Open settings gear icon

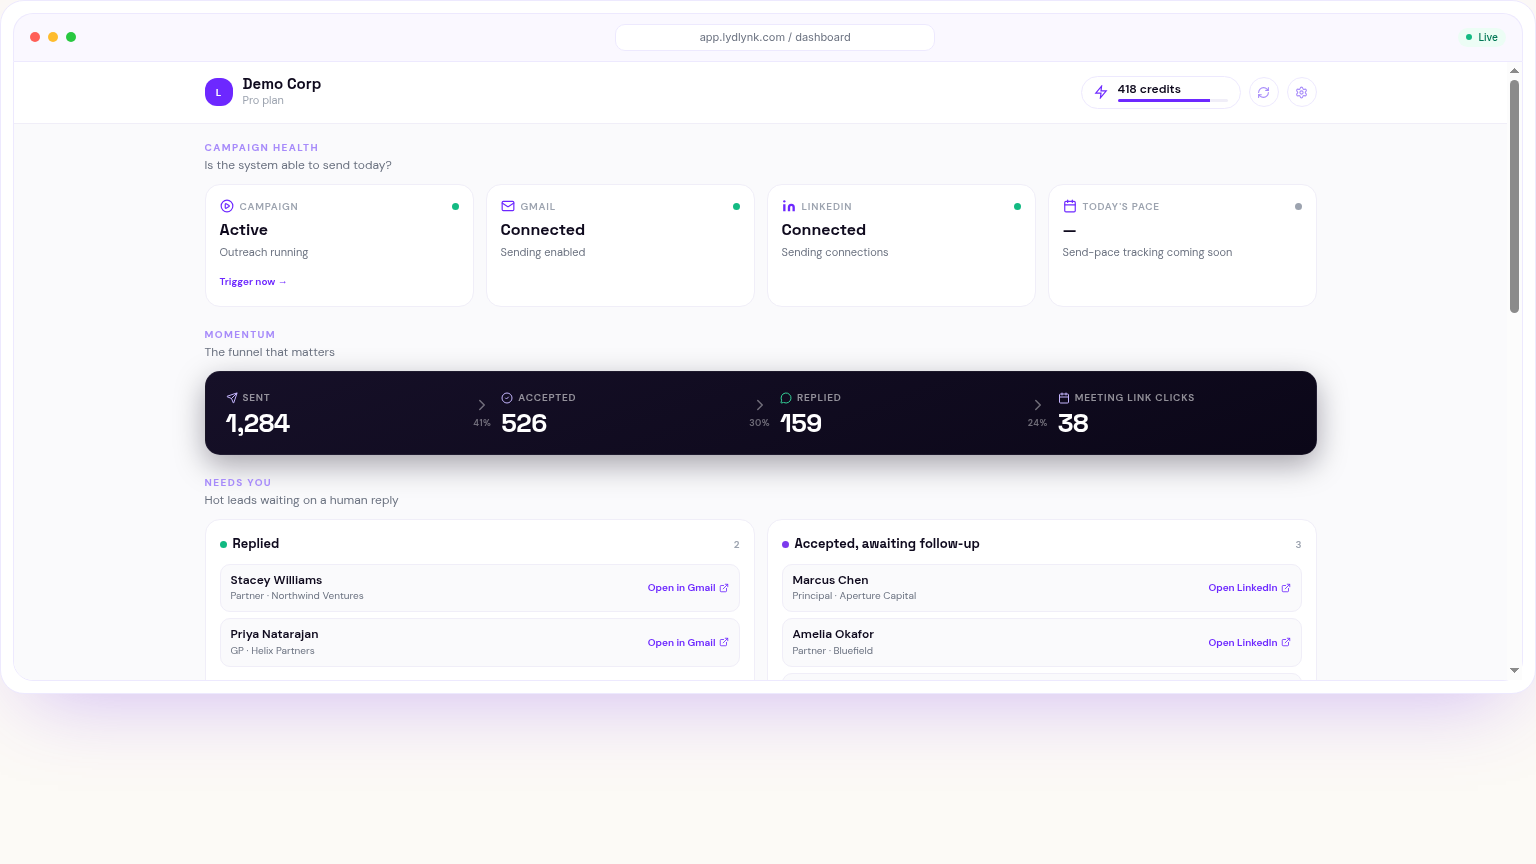click(1301, 92)
